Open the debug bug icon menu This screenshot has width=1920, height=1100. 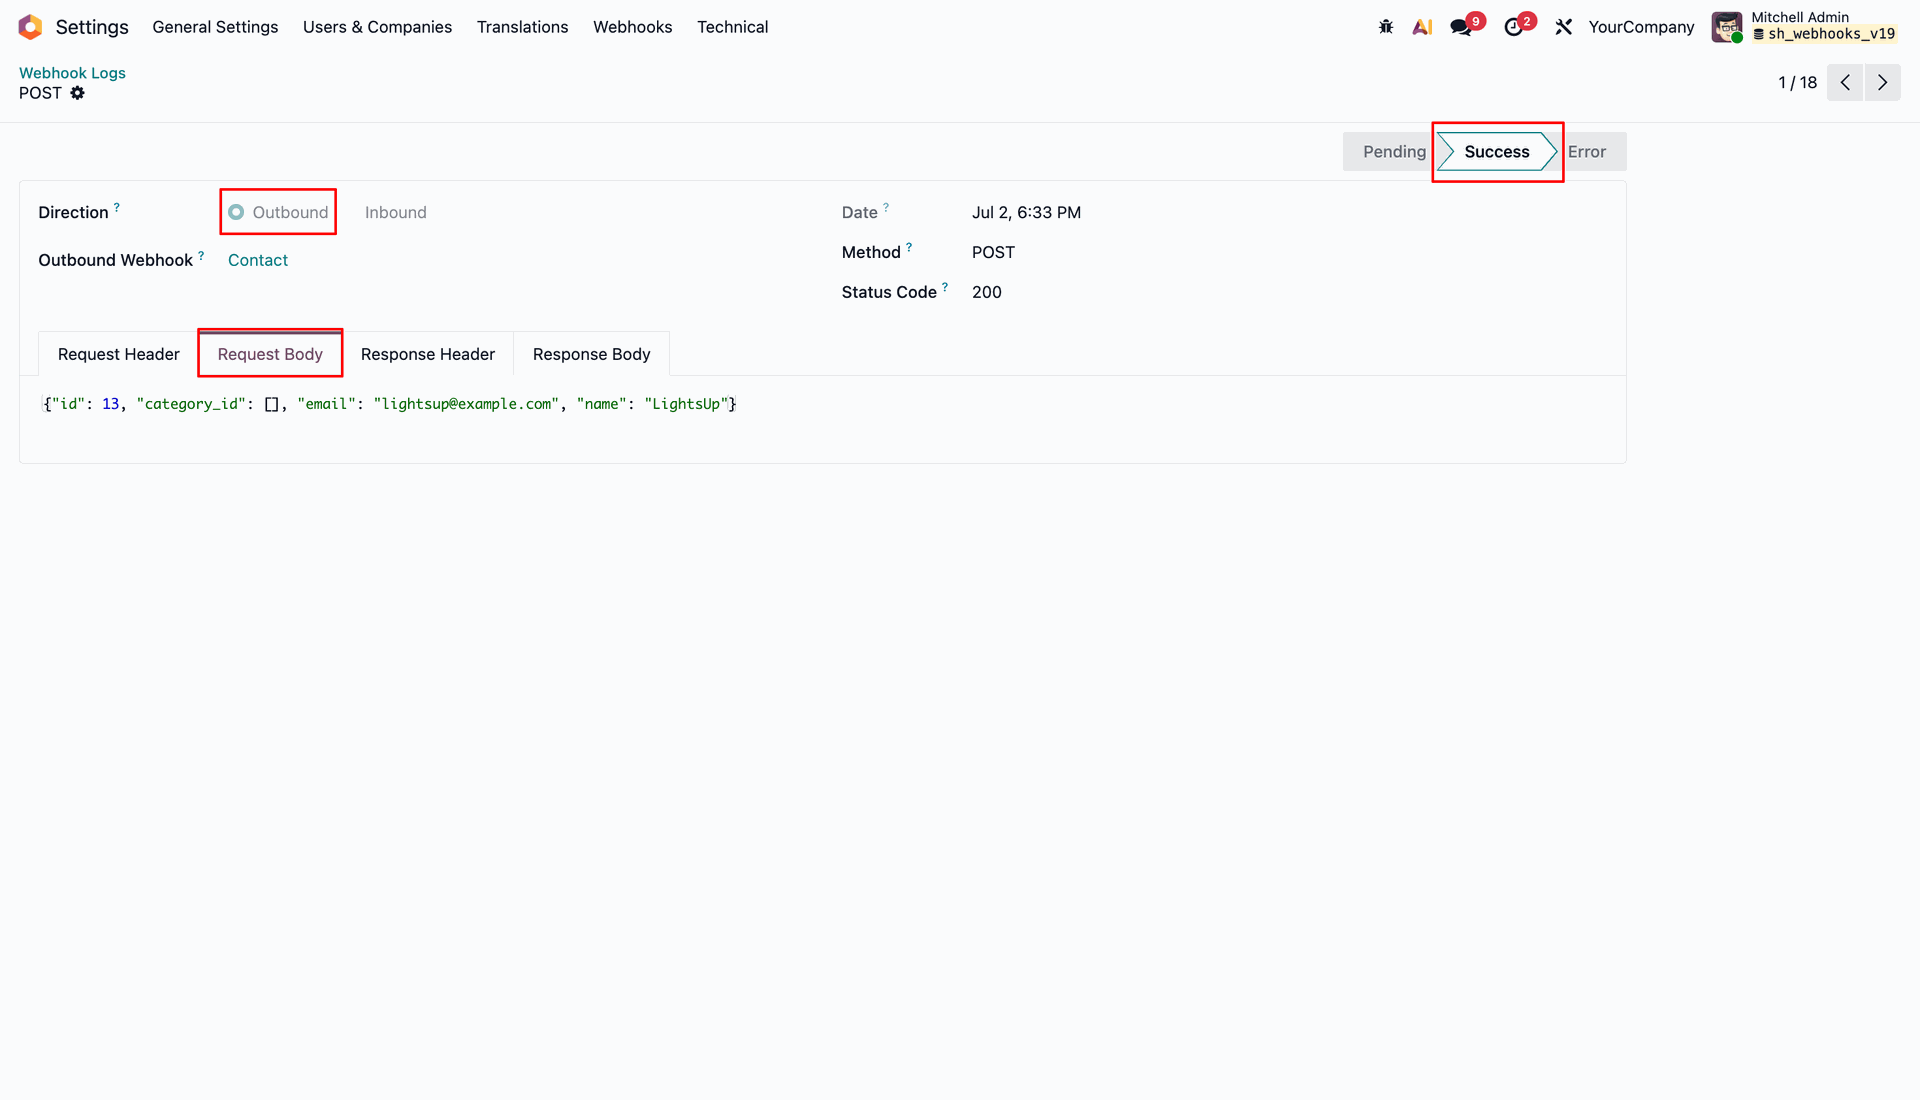[1386, 27]
